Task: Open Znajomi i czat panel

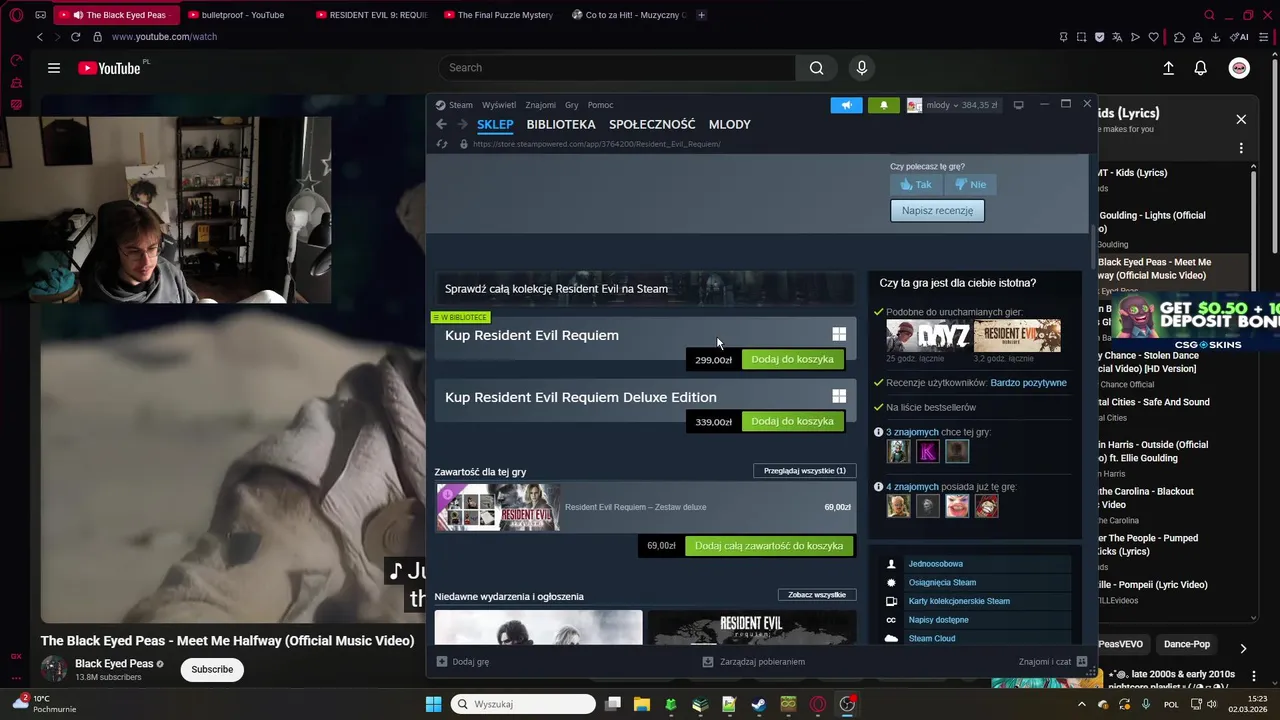Action: (1052, 662)
